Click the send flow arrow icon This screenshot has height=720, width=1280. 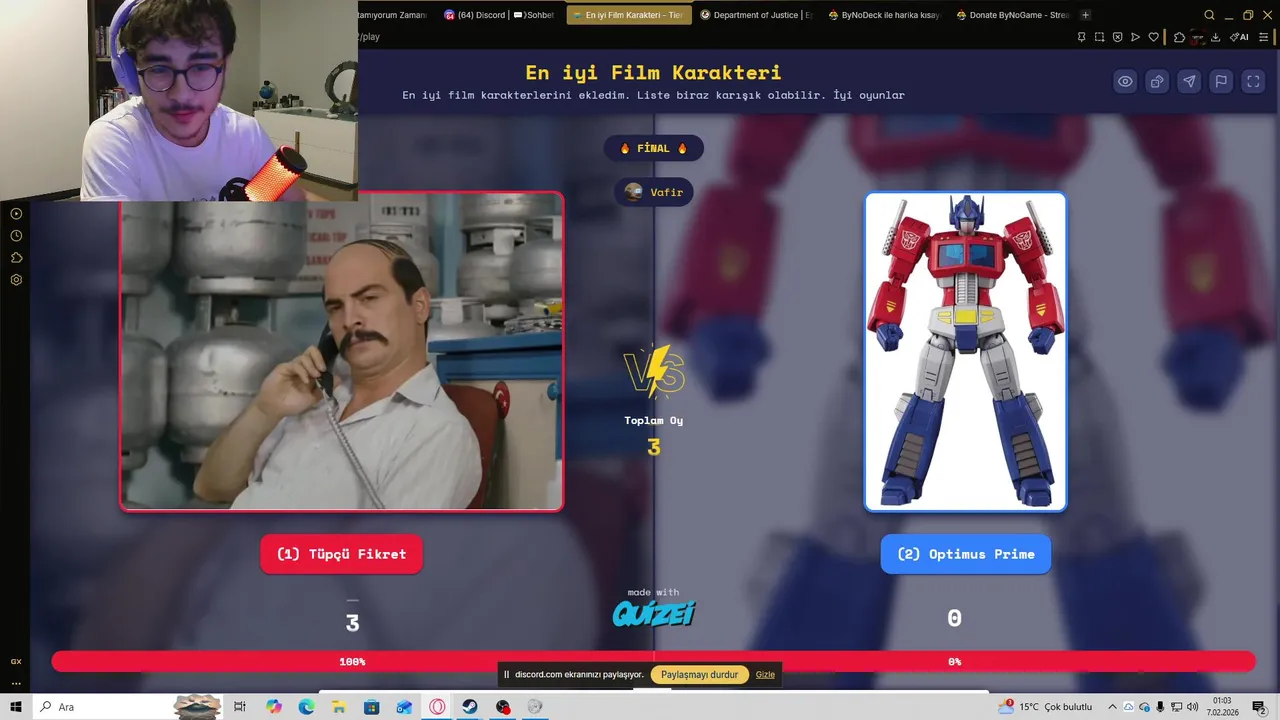[x=1135, y=37]
